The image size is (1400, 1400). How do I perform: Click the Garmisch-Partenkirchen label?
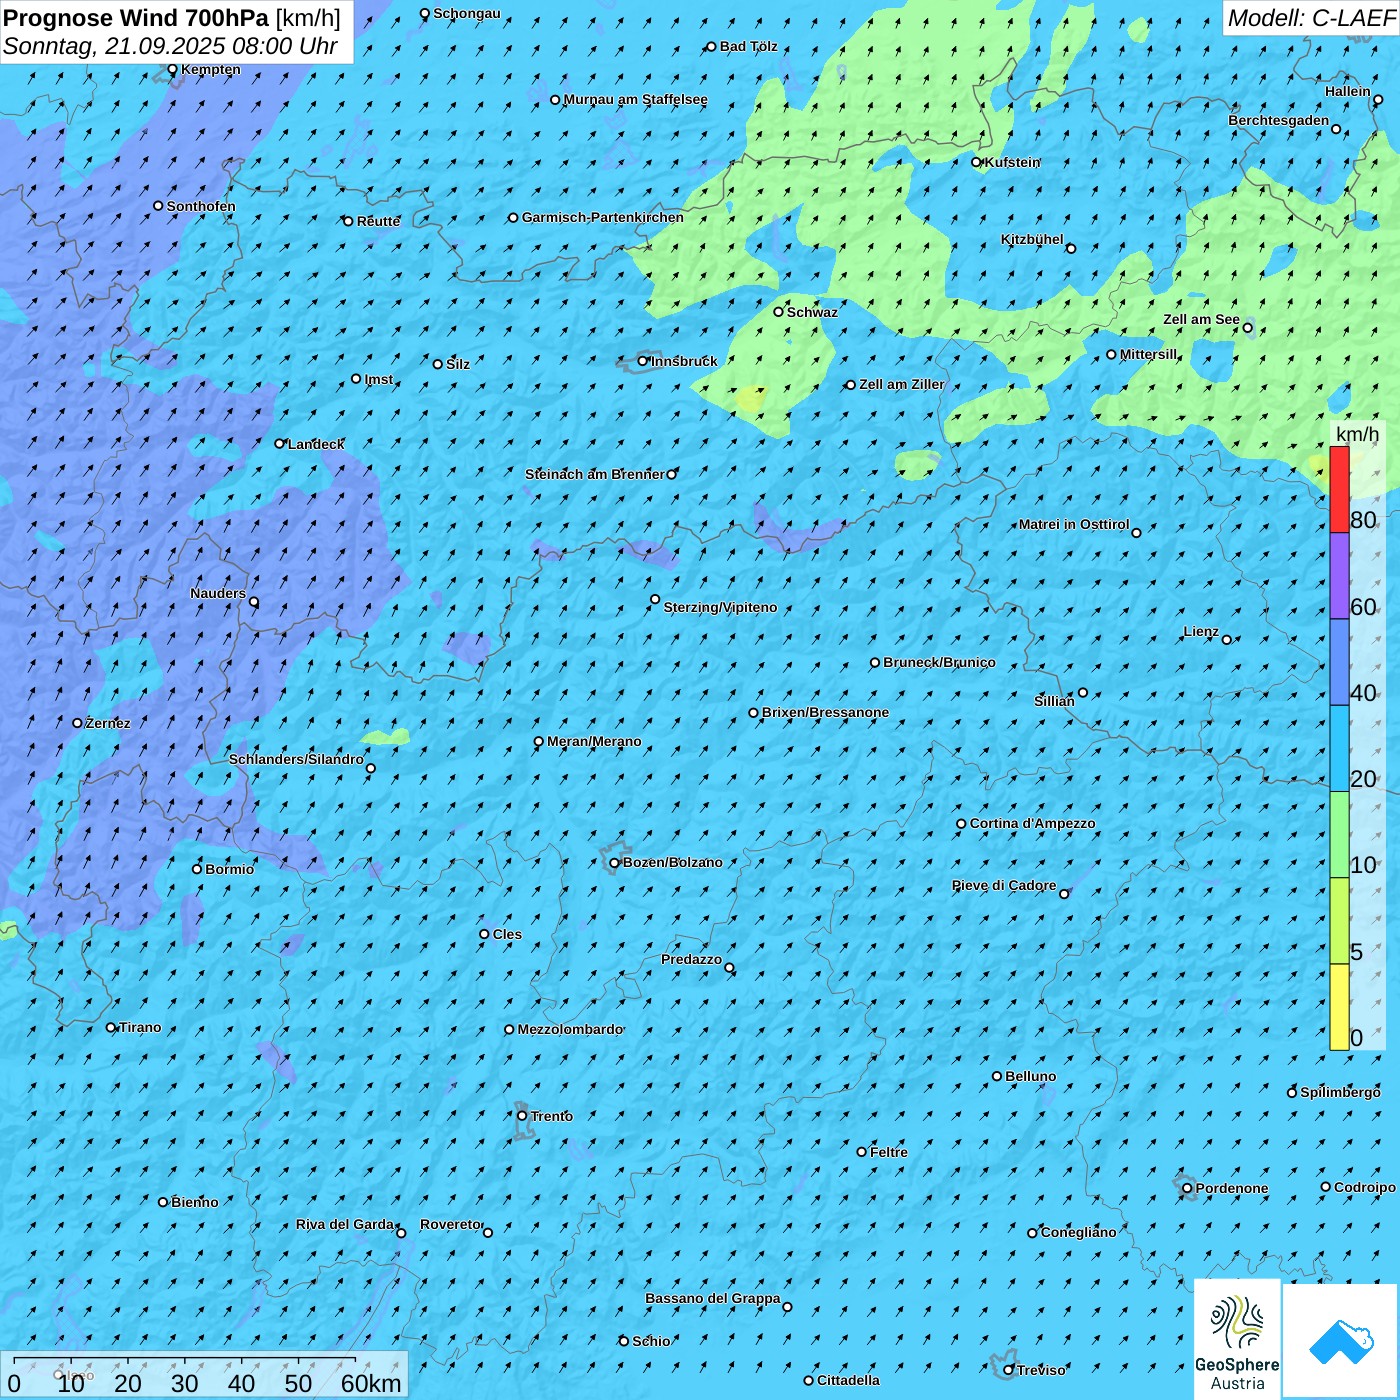pos(603,217)
